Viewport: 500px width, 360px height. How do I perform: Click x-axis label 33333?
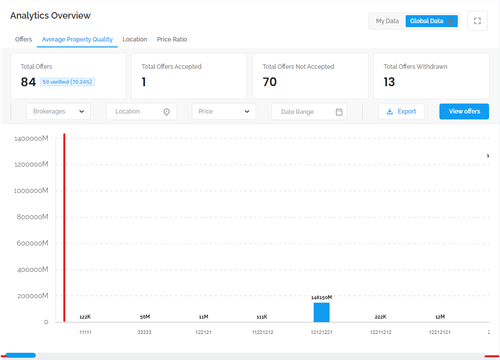[144, 332]
